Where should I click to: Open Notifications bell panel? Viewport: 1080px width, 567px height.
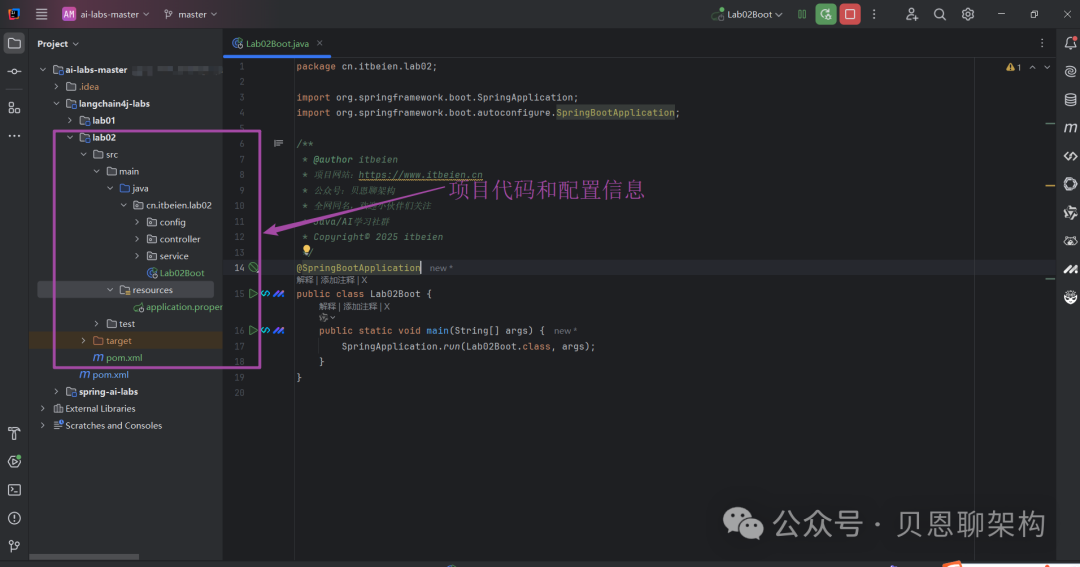point(1070,43)
